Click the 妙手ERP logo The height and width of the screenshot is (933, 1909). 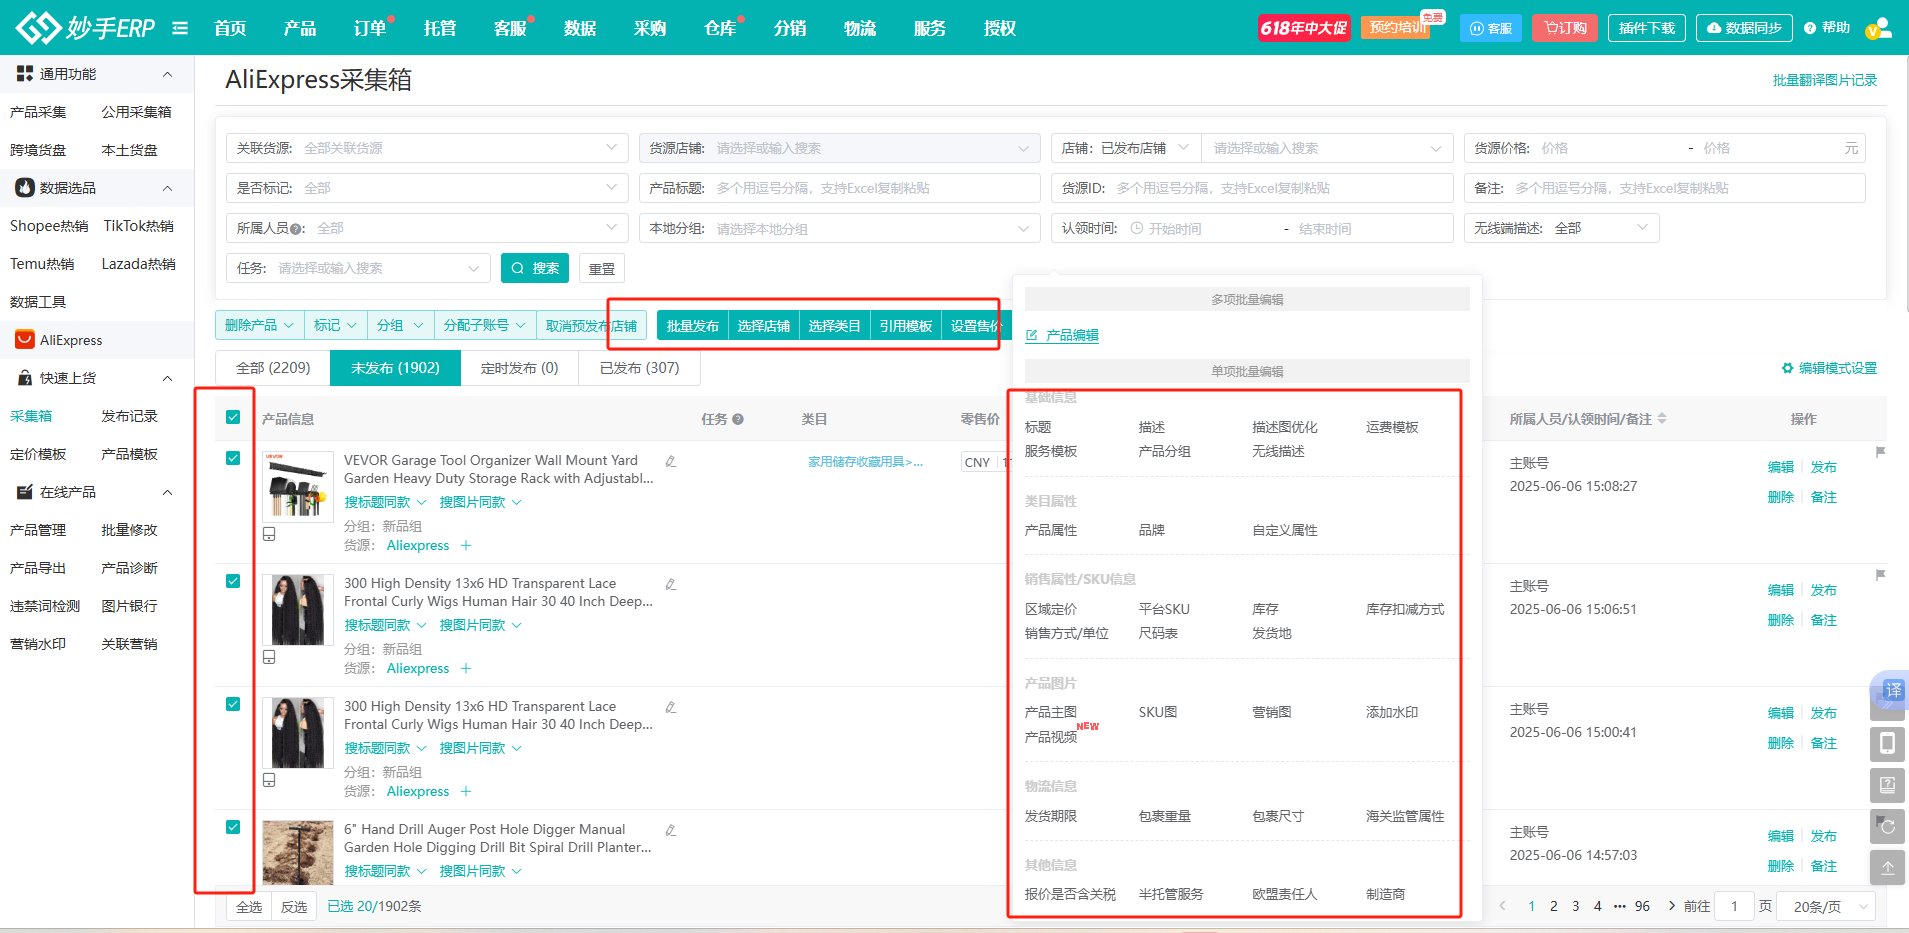coord(86,27)
